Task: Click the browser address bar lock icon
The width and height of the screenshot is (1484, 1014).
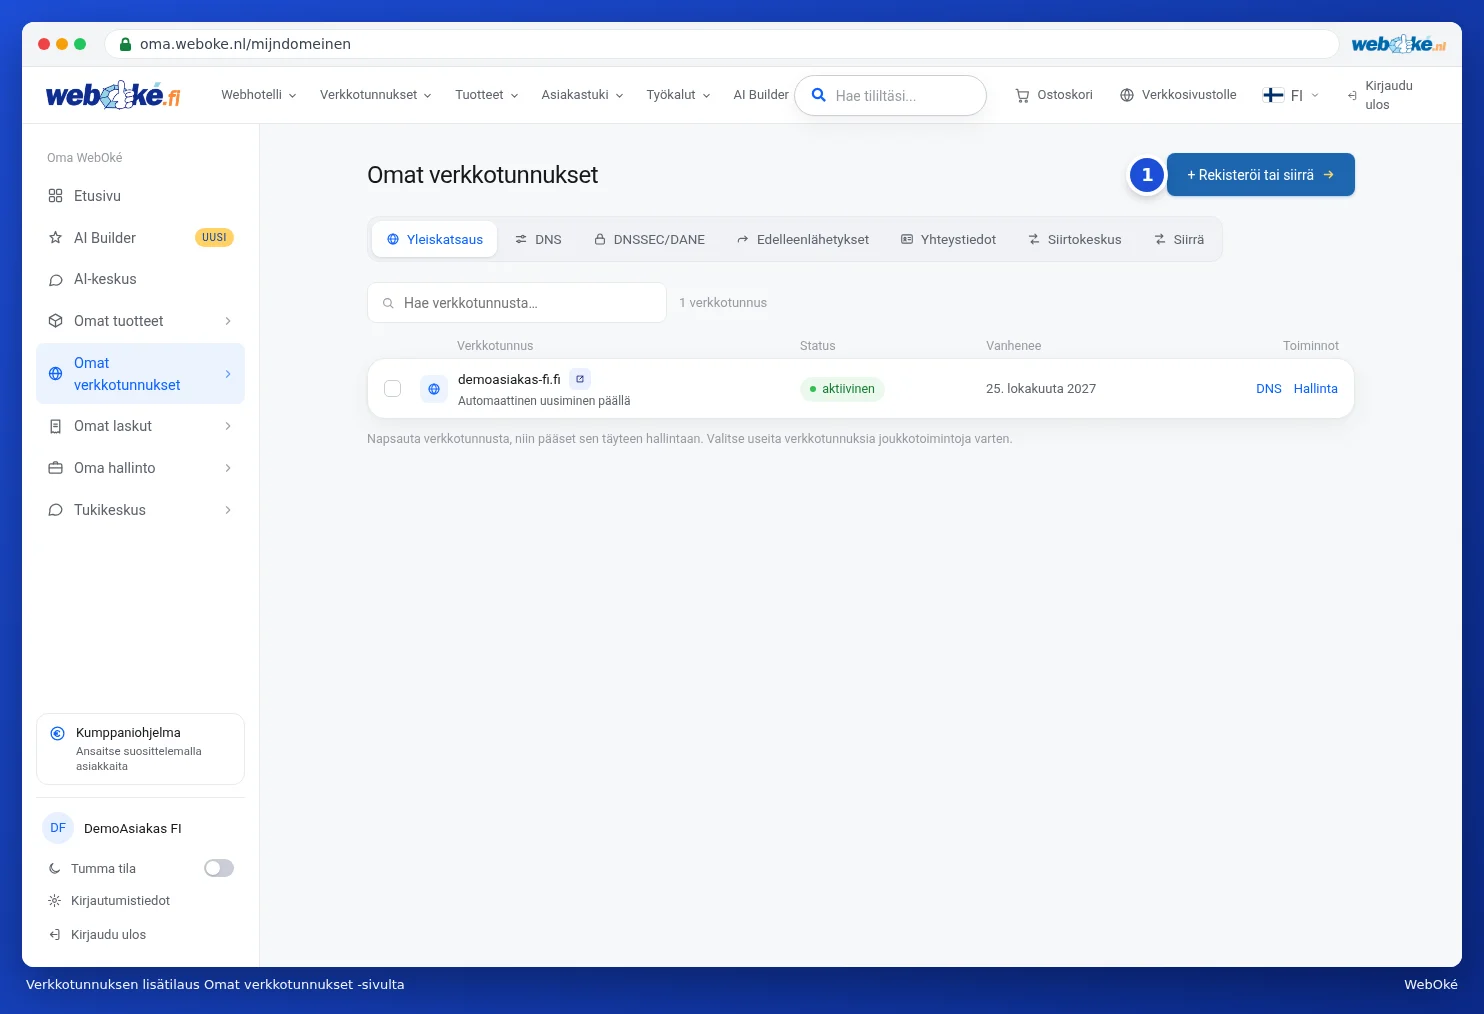Action: 125,44
